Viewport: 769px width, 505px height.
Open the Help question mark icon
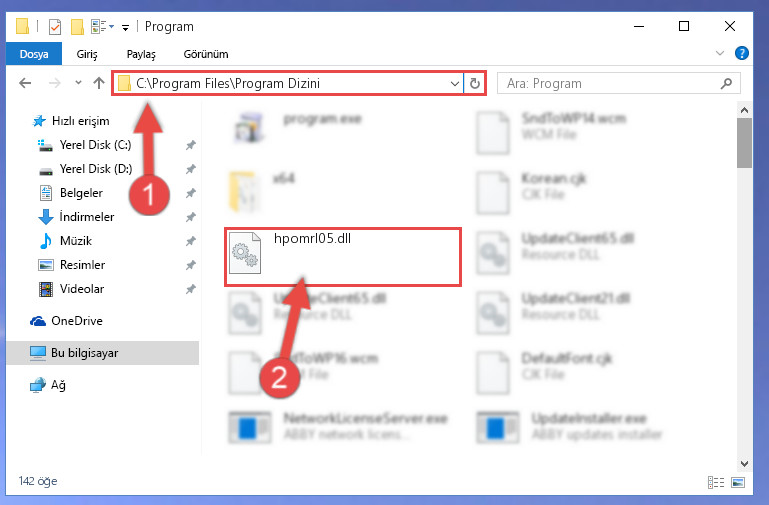click(742, 53)
